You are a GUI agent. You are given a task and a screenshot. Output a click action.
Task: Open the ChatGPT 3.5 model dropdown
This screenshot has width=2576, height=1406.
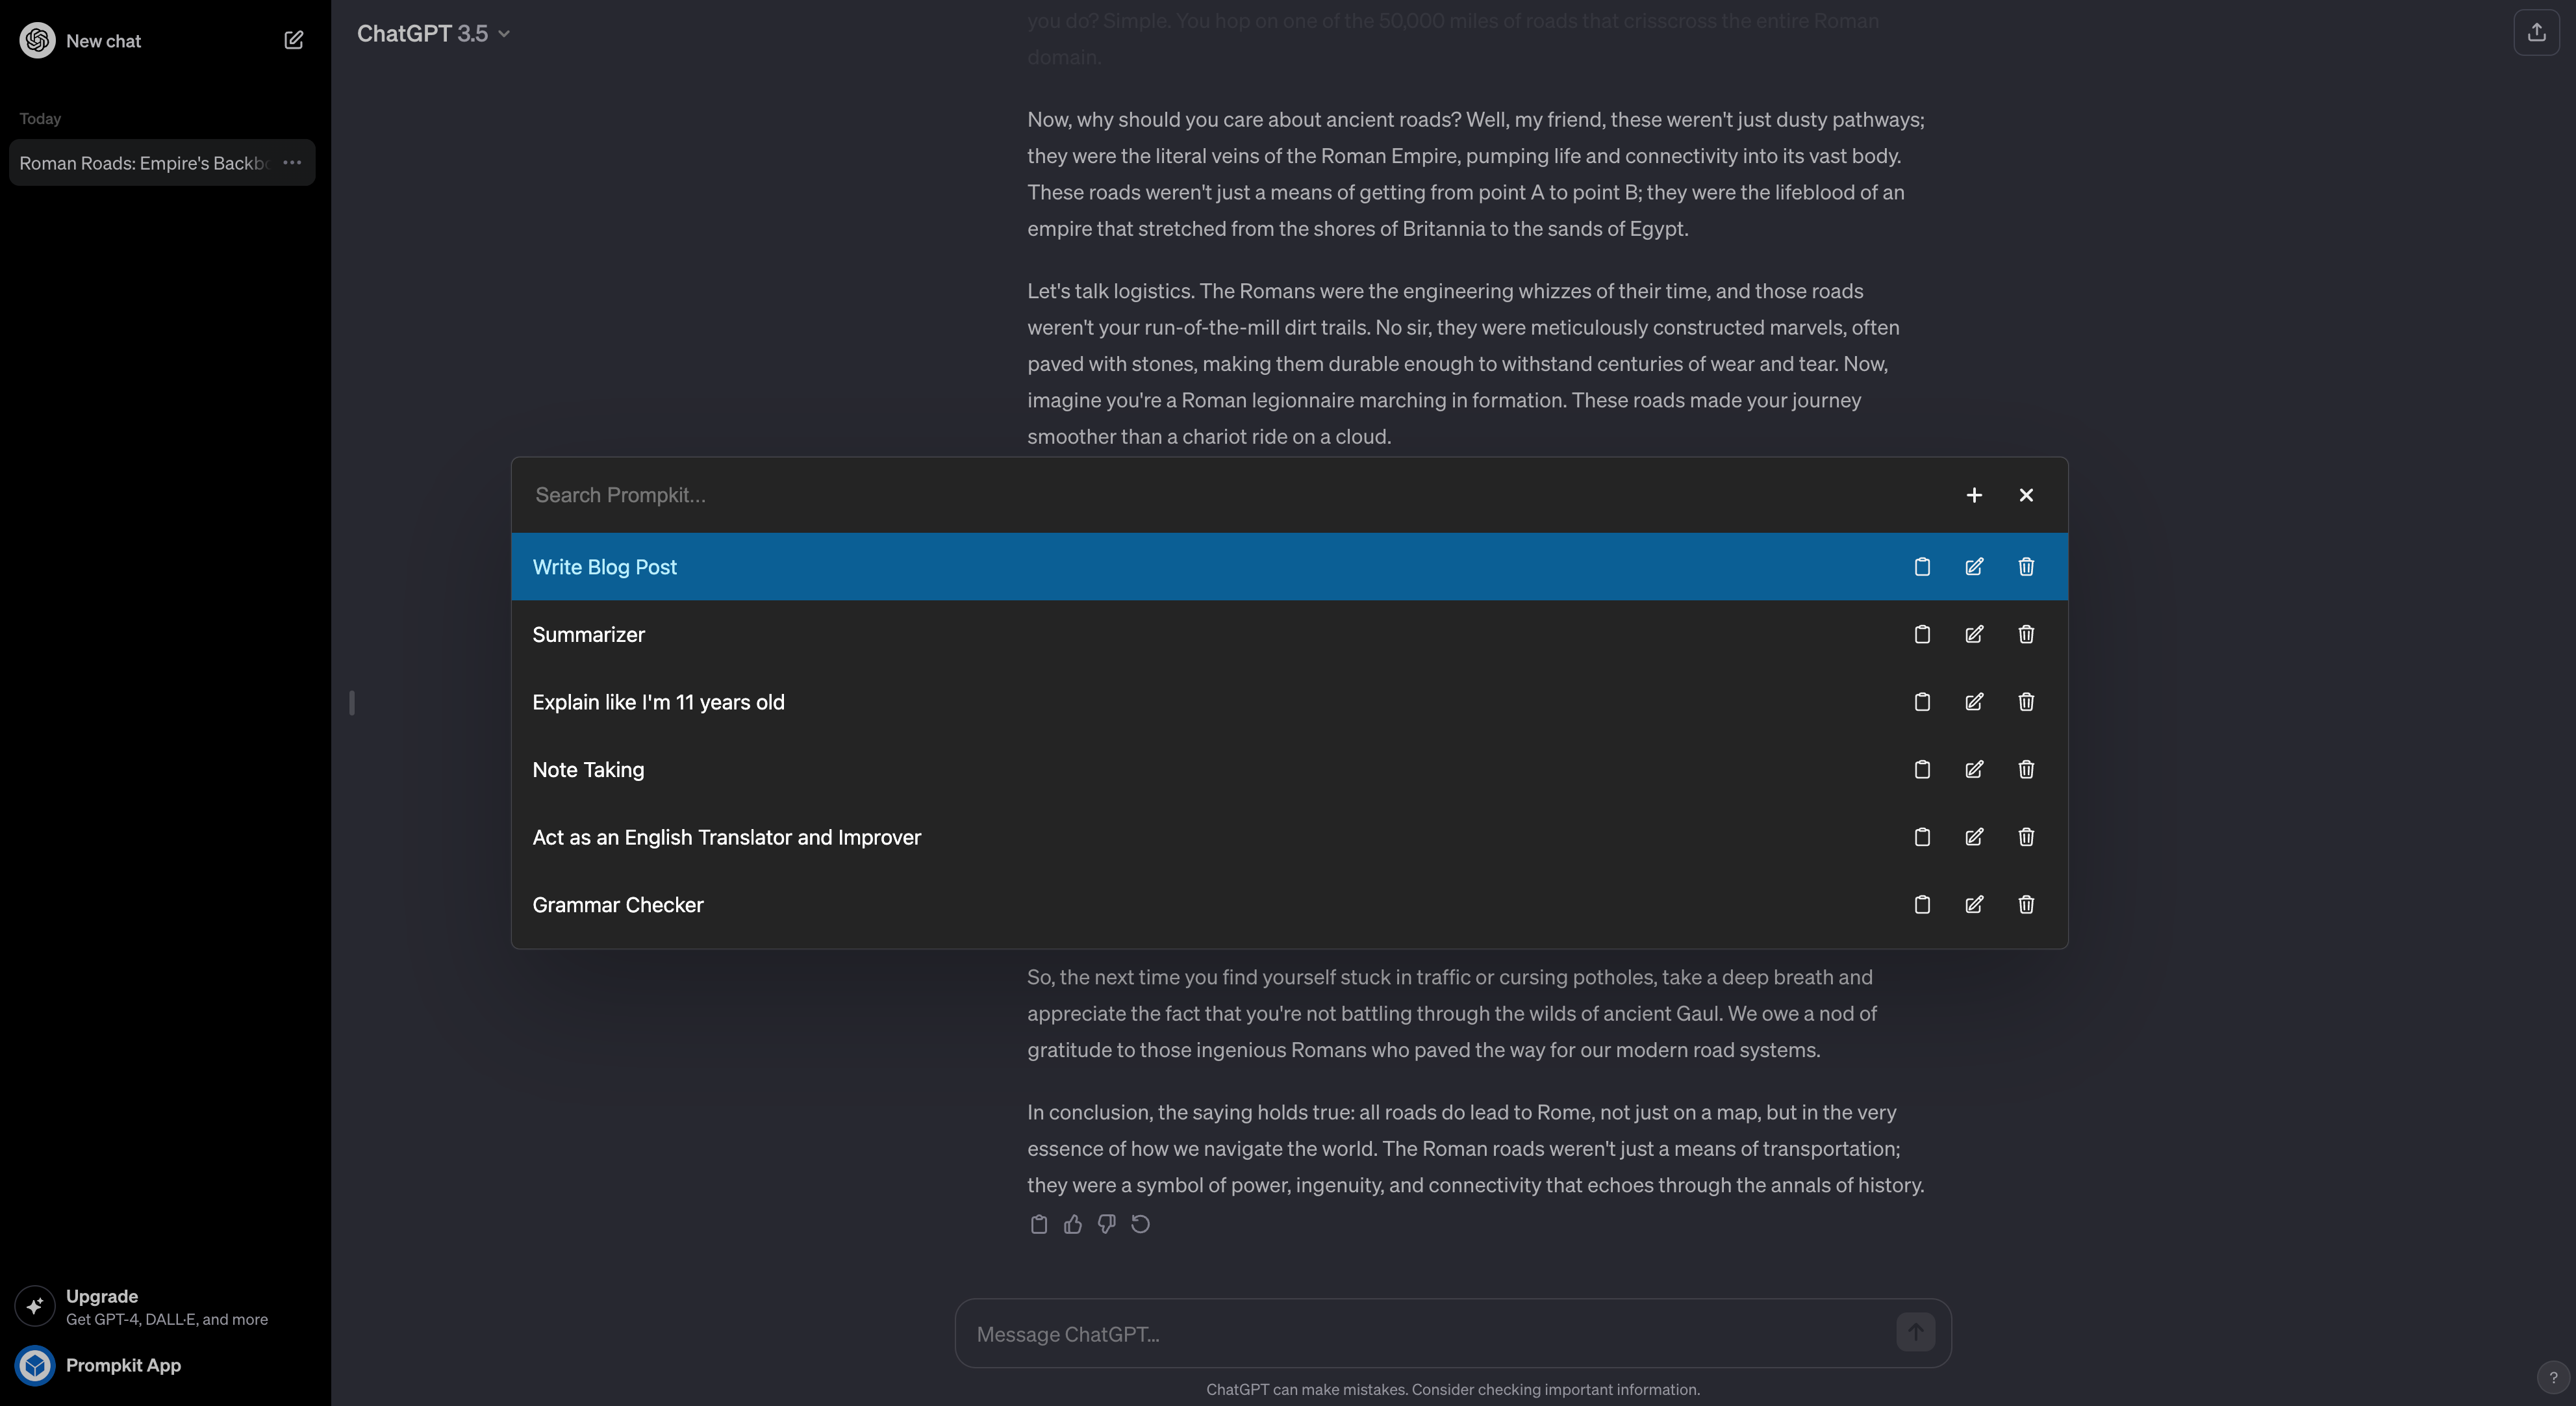pyautogui.click(x=433, y=33)
